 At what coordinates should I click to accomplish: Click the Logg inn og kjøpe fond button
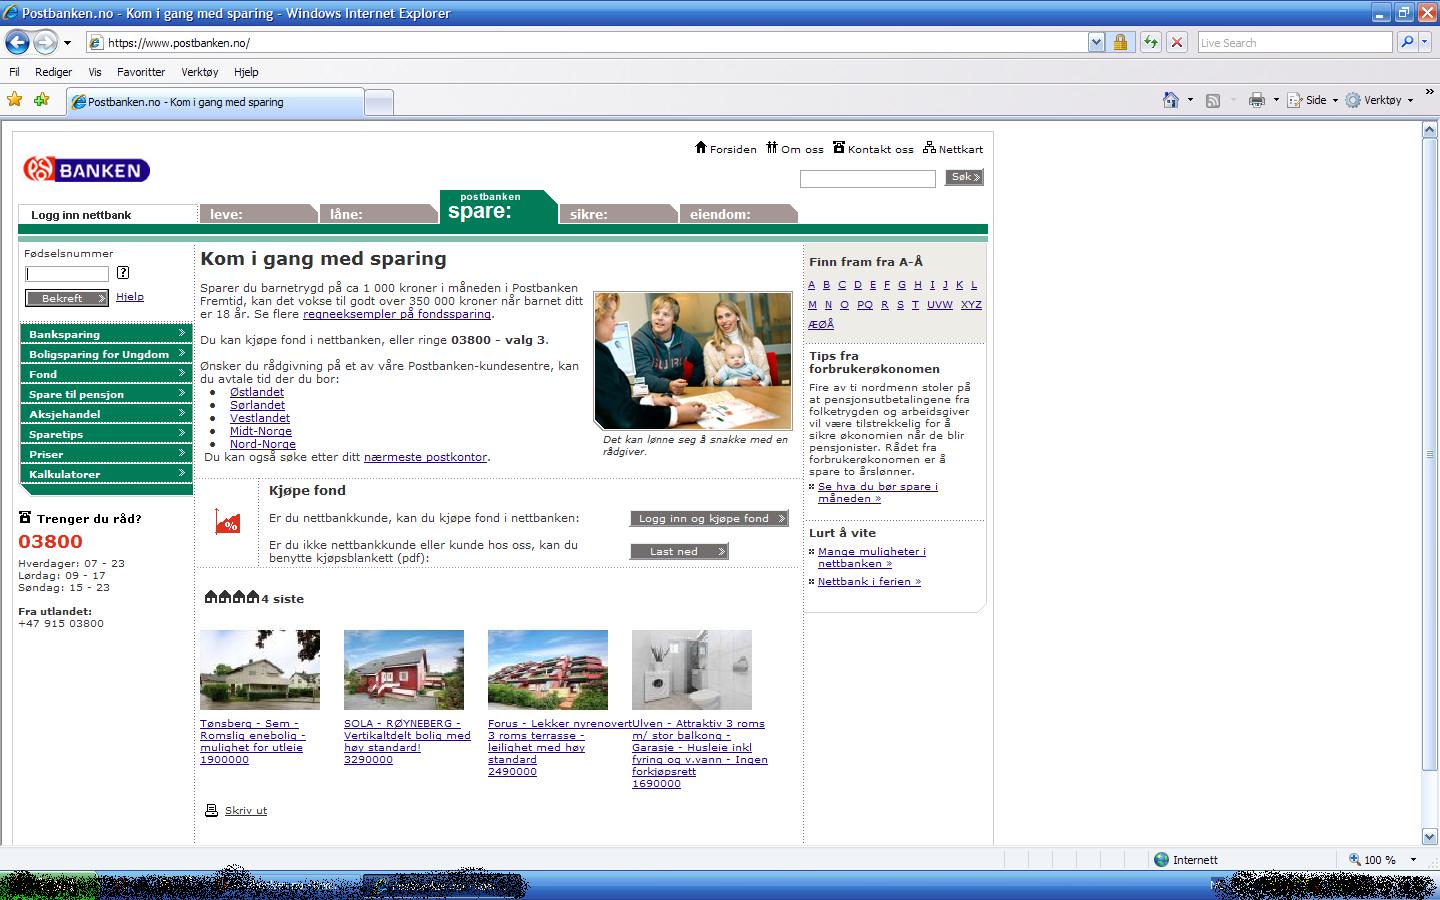(709, 518)
